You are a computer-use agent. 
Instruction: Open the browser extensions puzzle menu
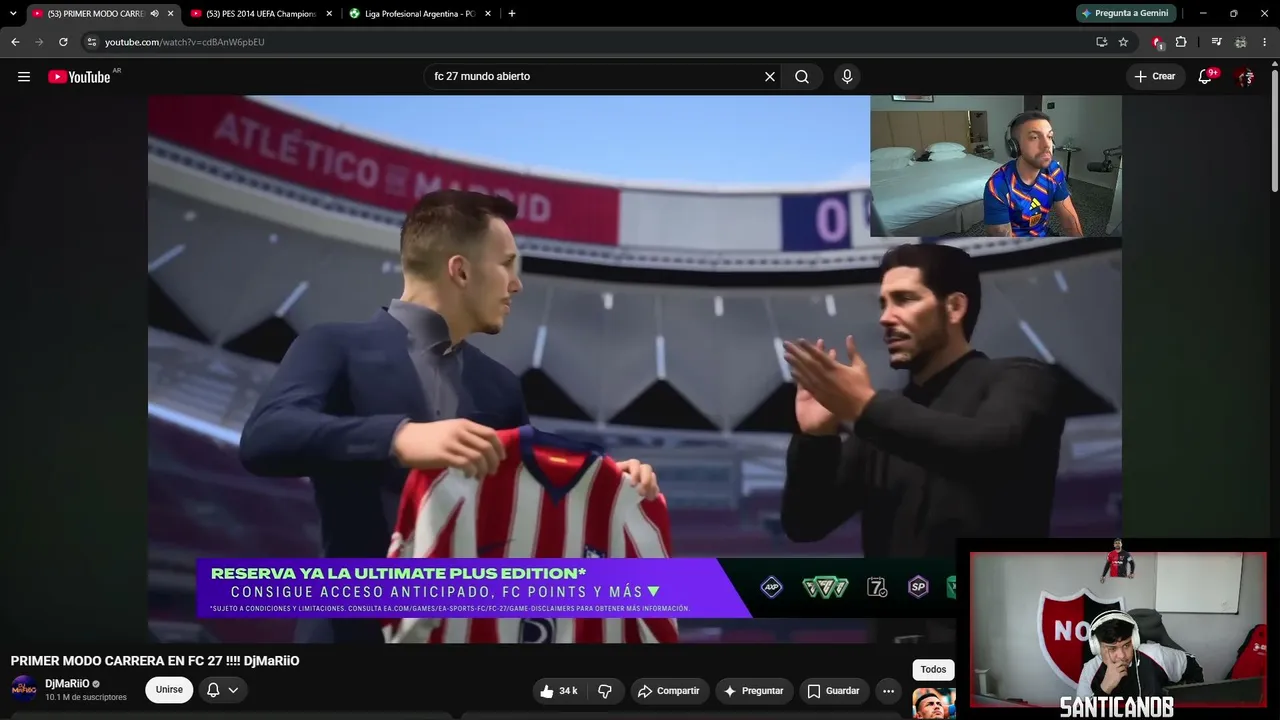[1181, 42]
